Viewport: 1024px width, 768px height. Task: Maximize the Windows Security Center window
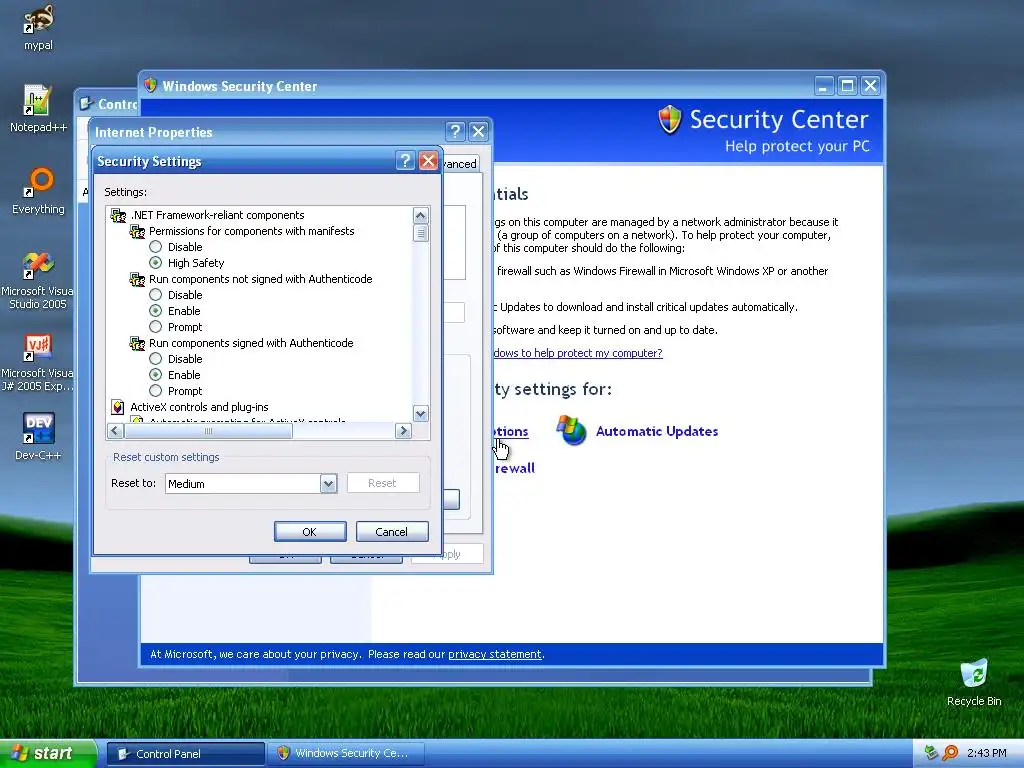tap(847, 86)
